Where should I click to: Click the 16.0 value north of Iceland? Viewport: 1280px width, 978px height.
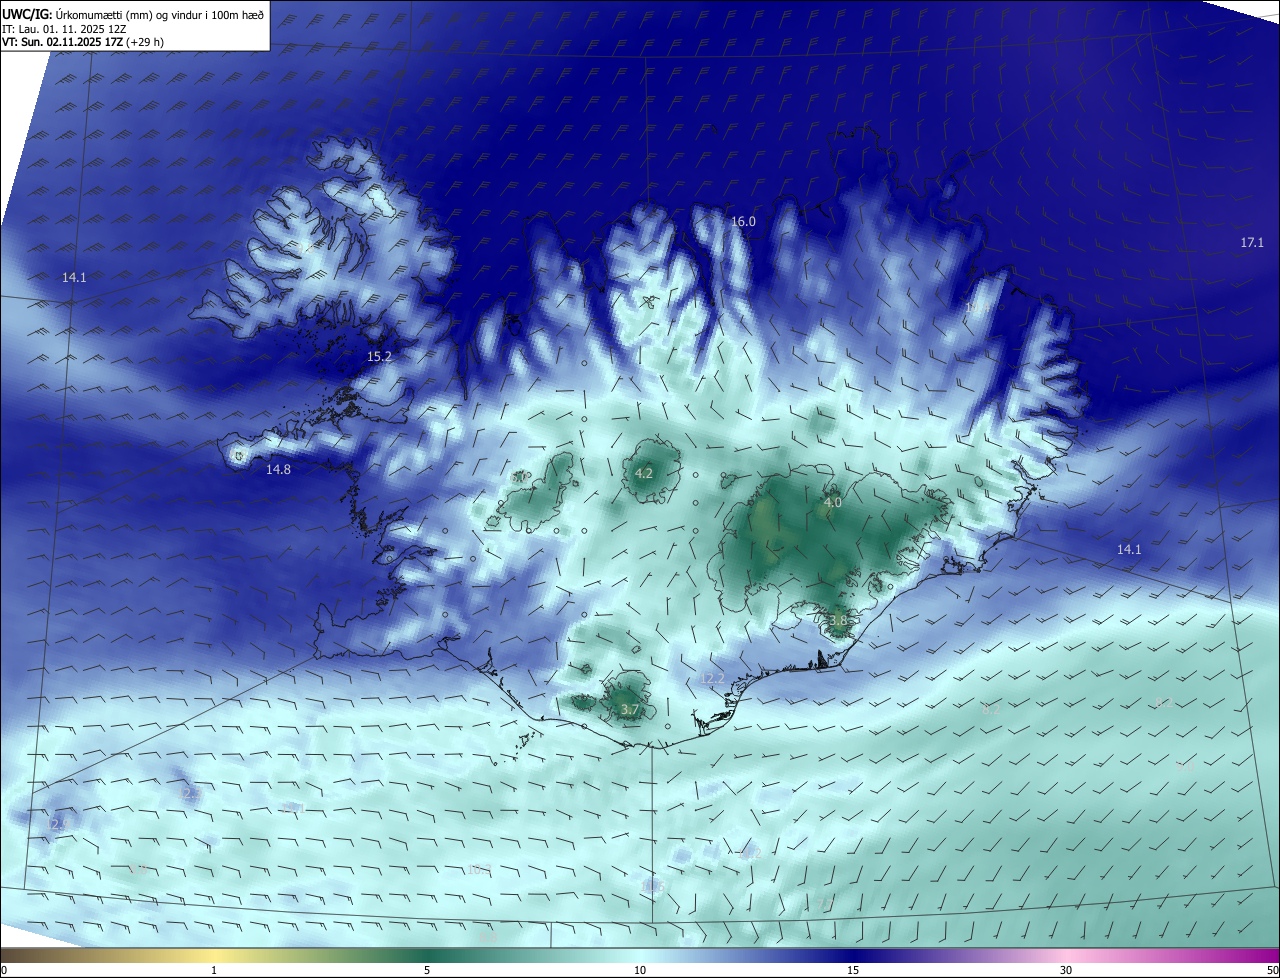pyautogui.click(x=743, y=222)
